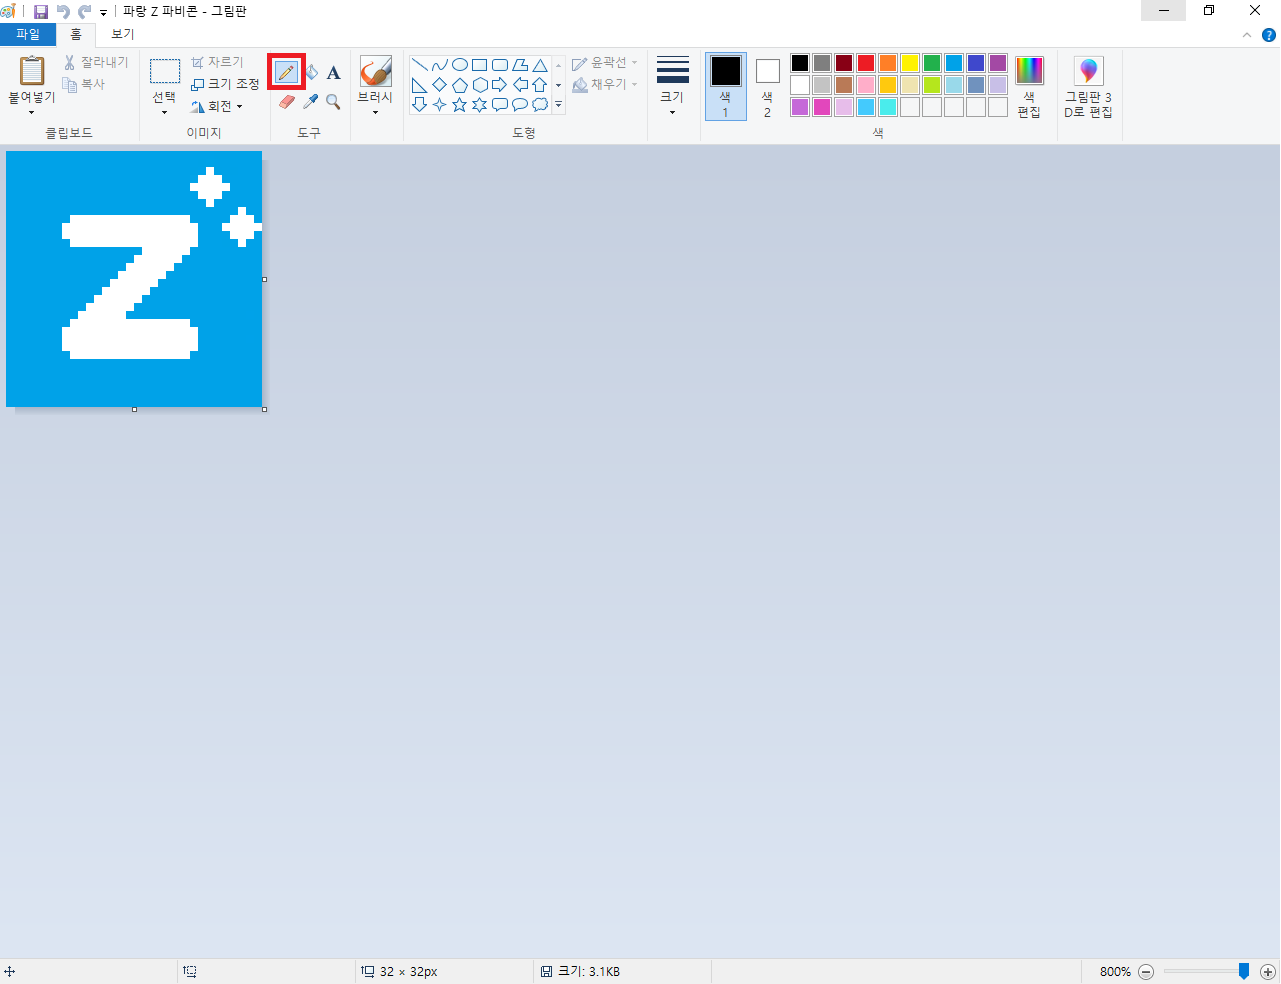Click the 복사 copy button
Image resolution: width=1281 pixels, height=984 pixels.
[x=84, y=84]
